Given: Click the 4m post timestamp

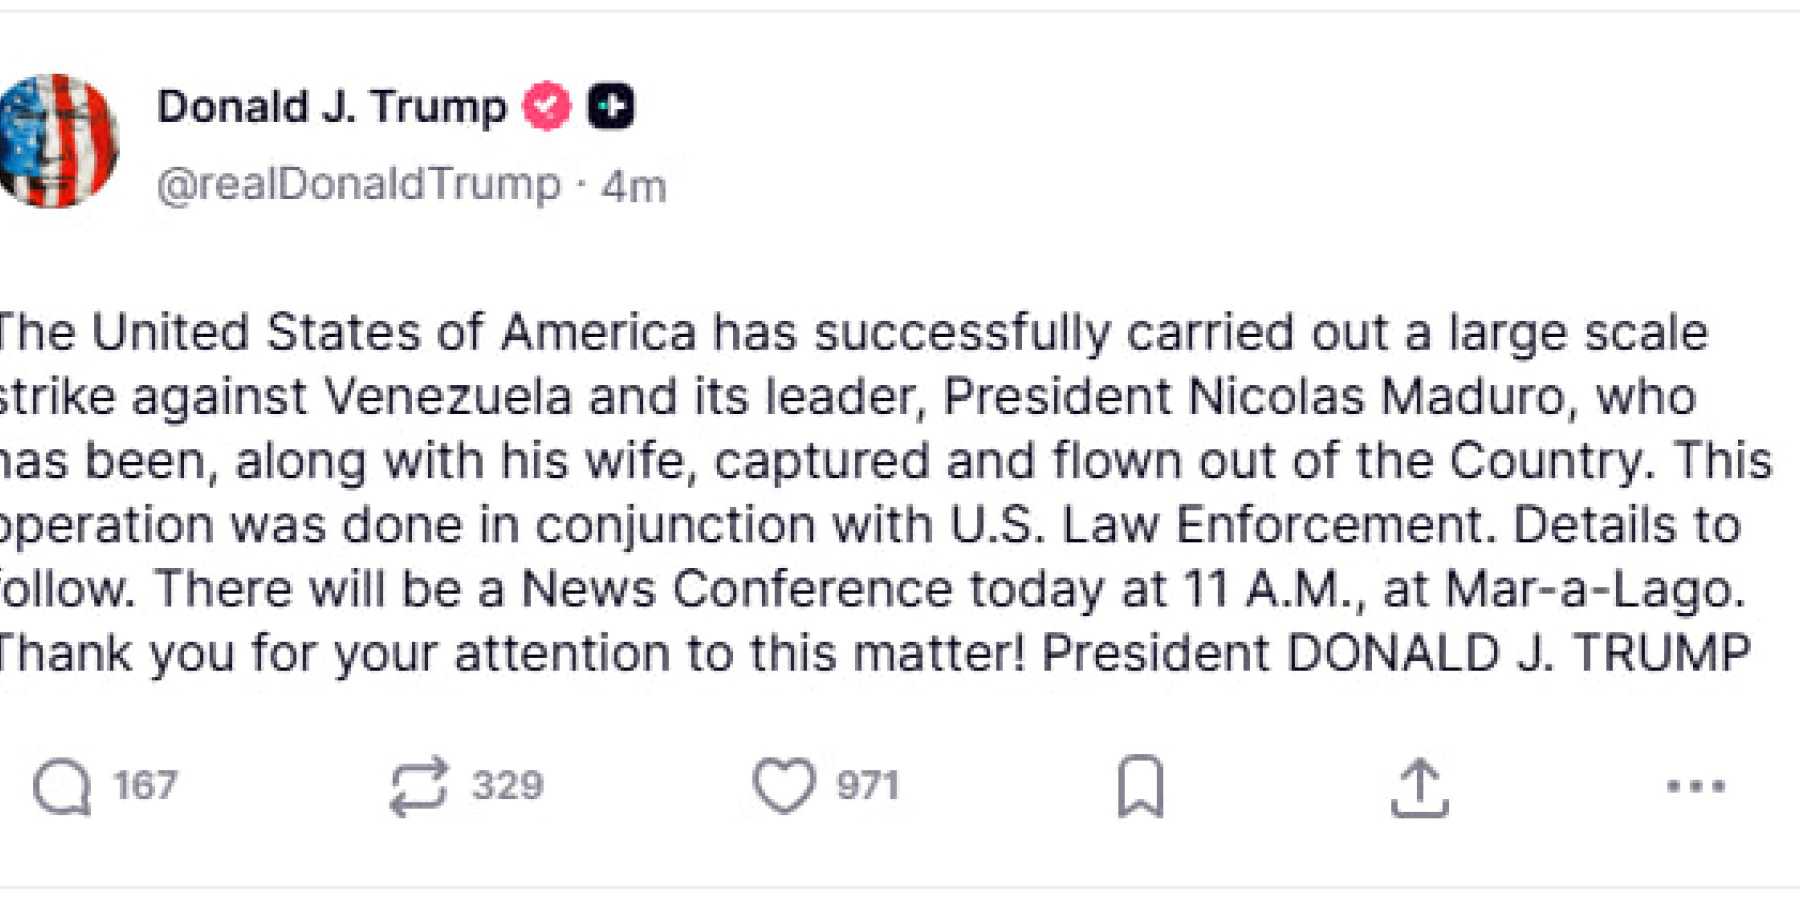Looking at the screenshot, I should point(634,186).
